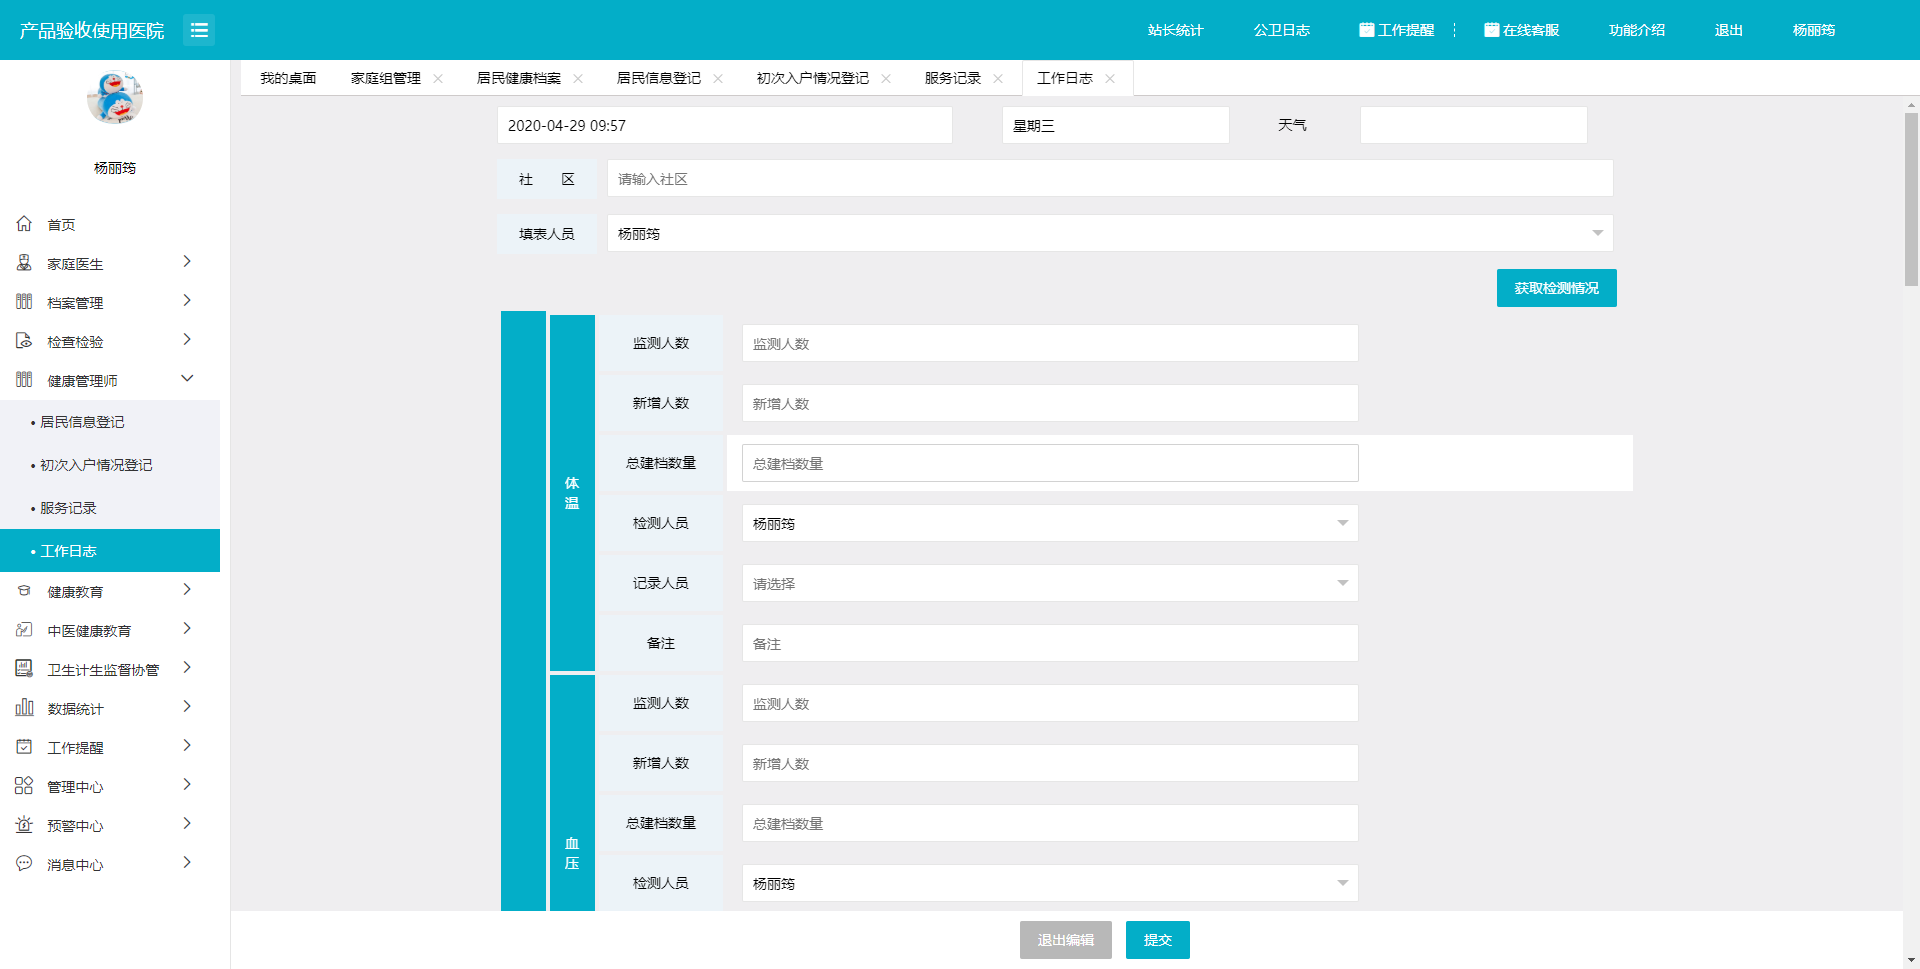Screen dimensions: 1920x969
Task: Close the 家庭组管理 tab
Action: point(438,78)
